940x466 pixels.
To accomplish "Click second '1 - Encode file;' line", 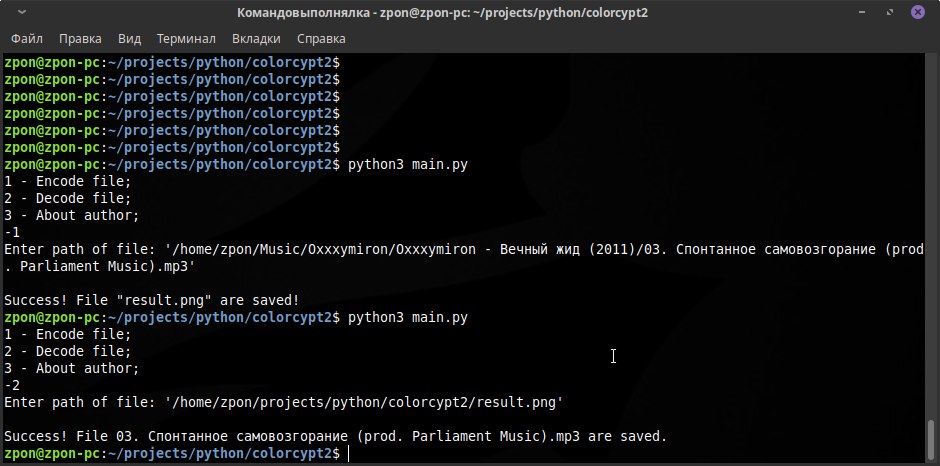I will click(x=68, y=334).
